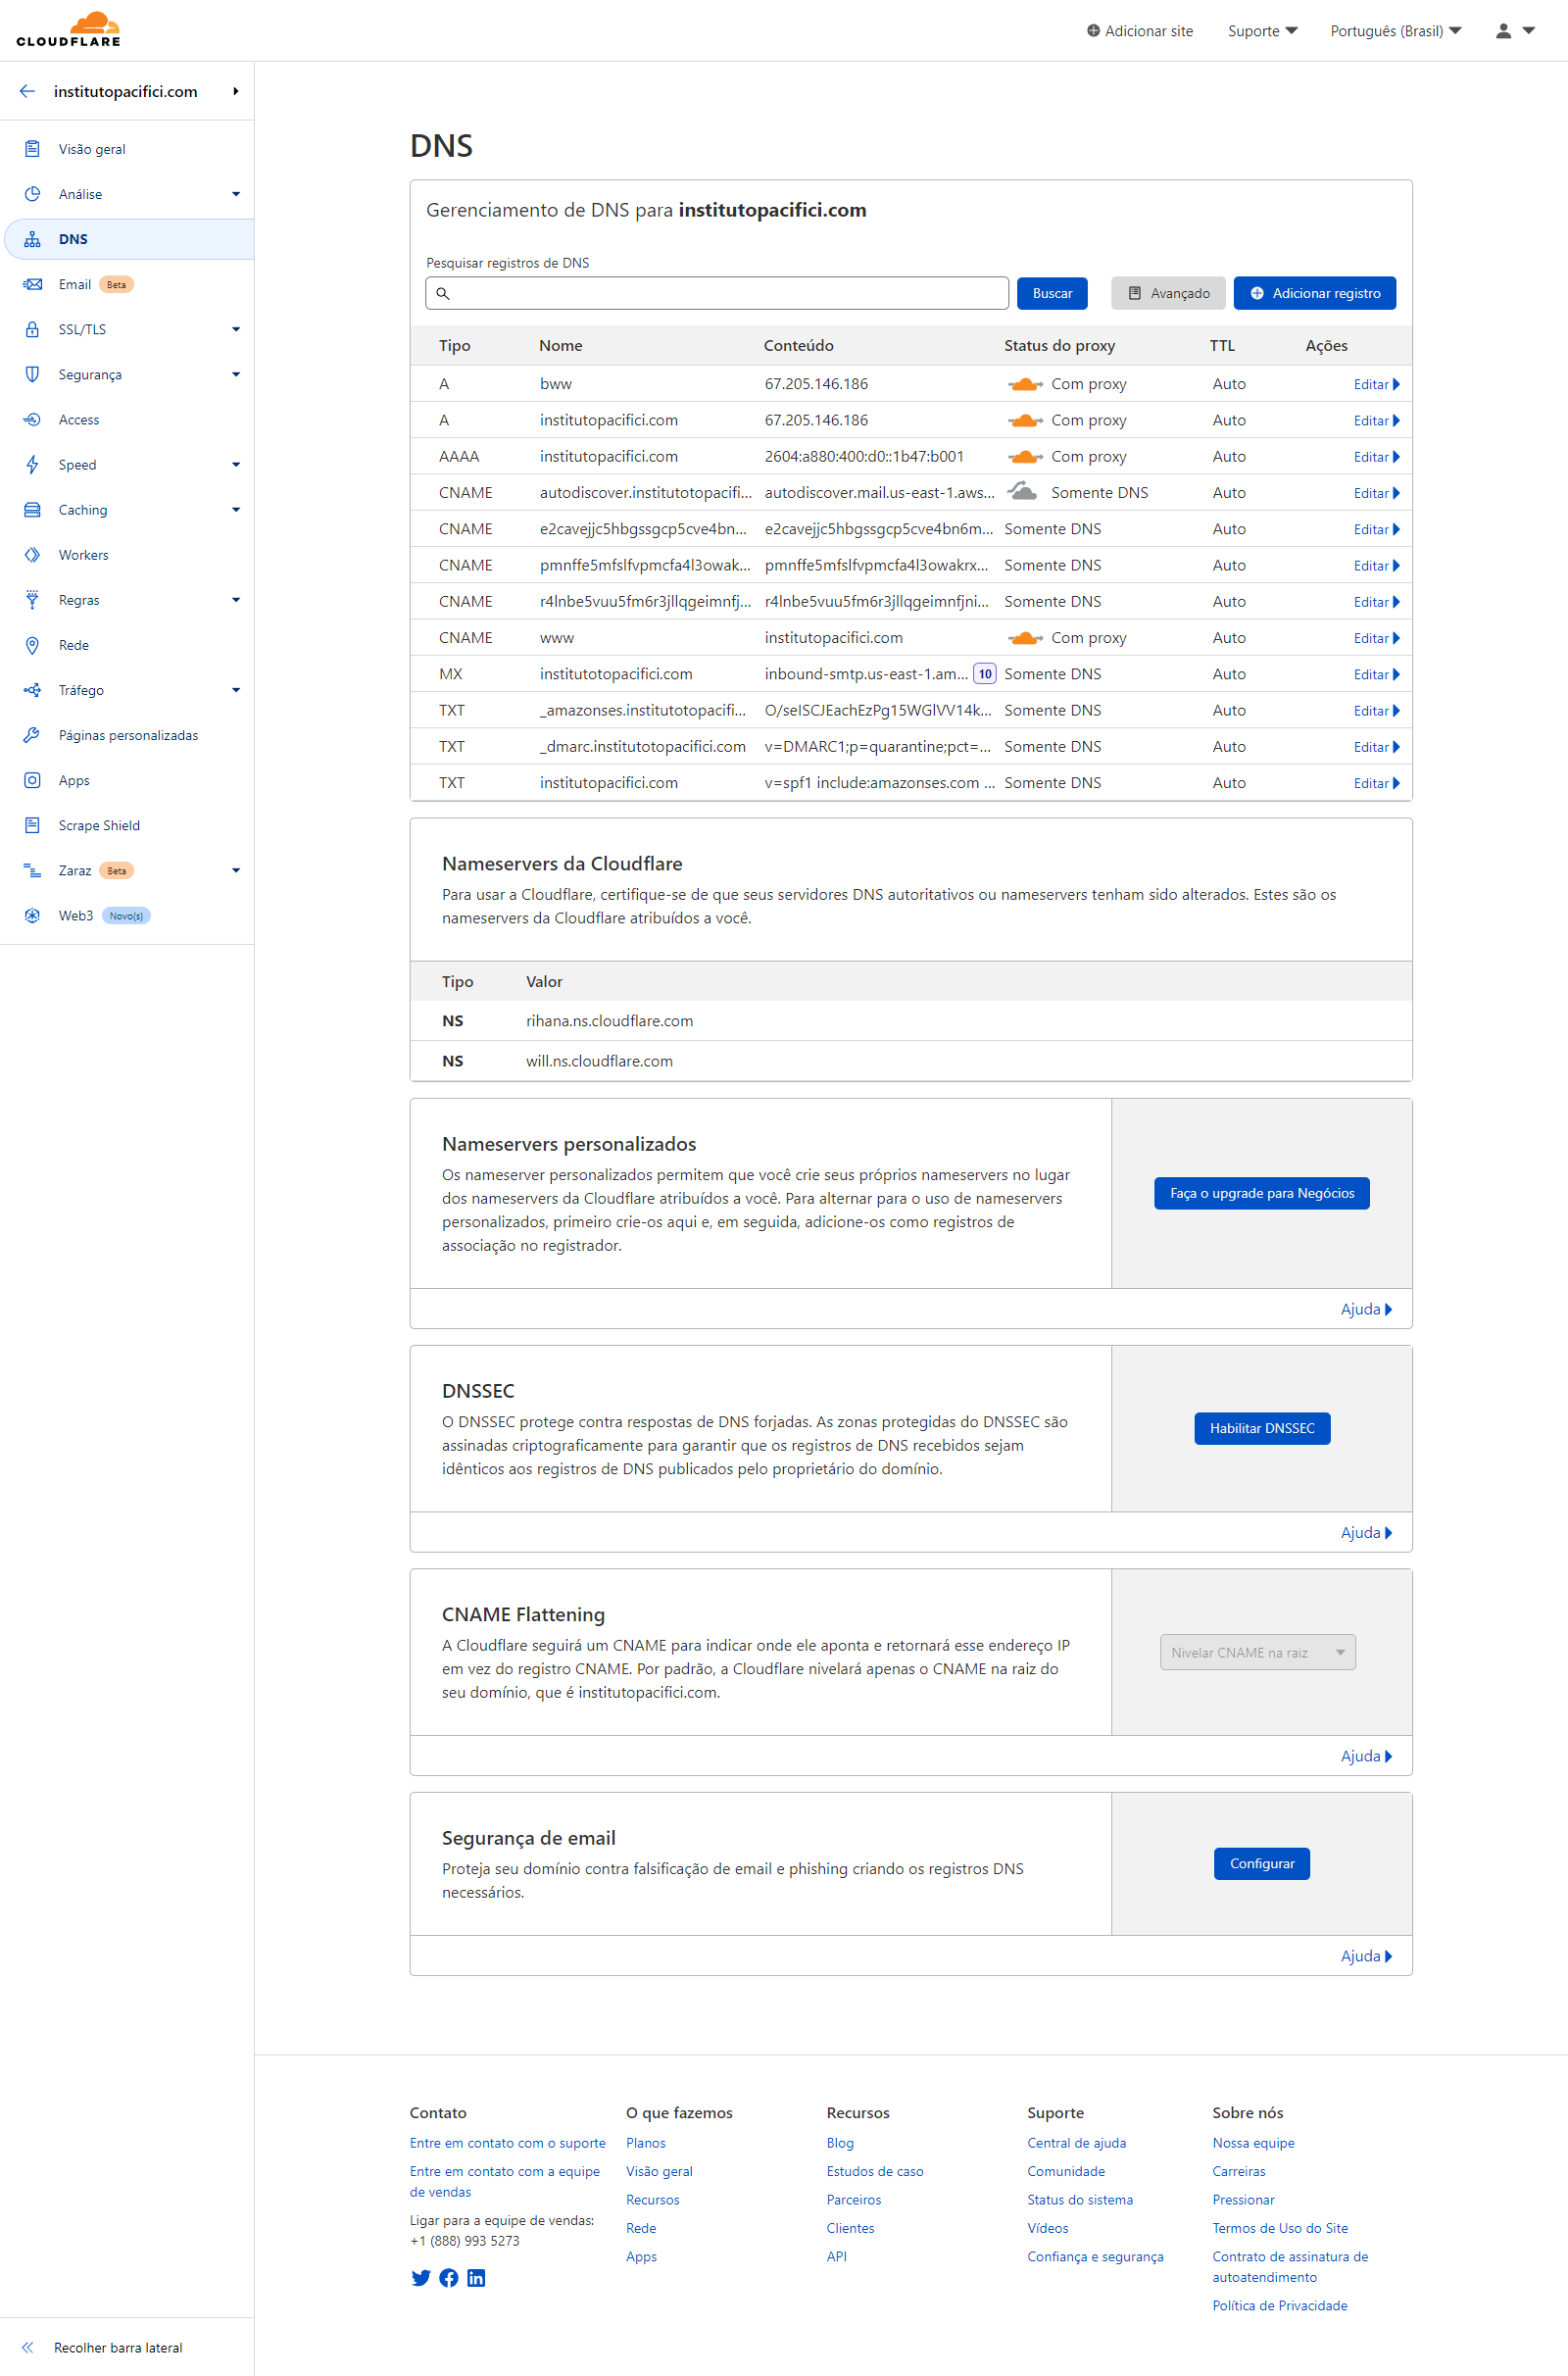Click the Cloudflare logo
The width and height of the screenshot is (1568, 2376).
pos(68,30)
